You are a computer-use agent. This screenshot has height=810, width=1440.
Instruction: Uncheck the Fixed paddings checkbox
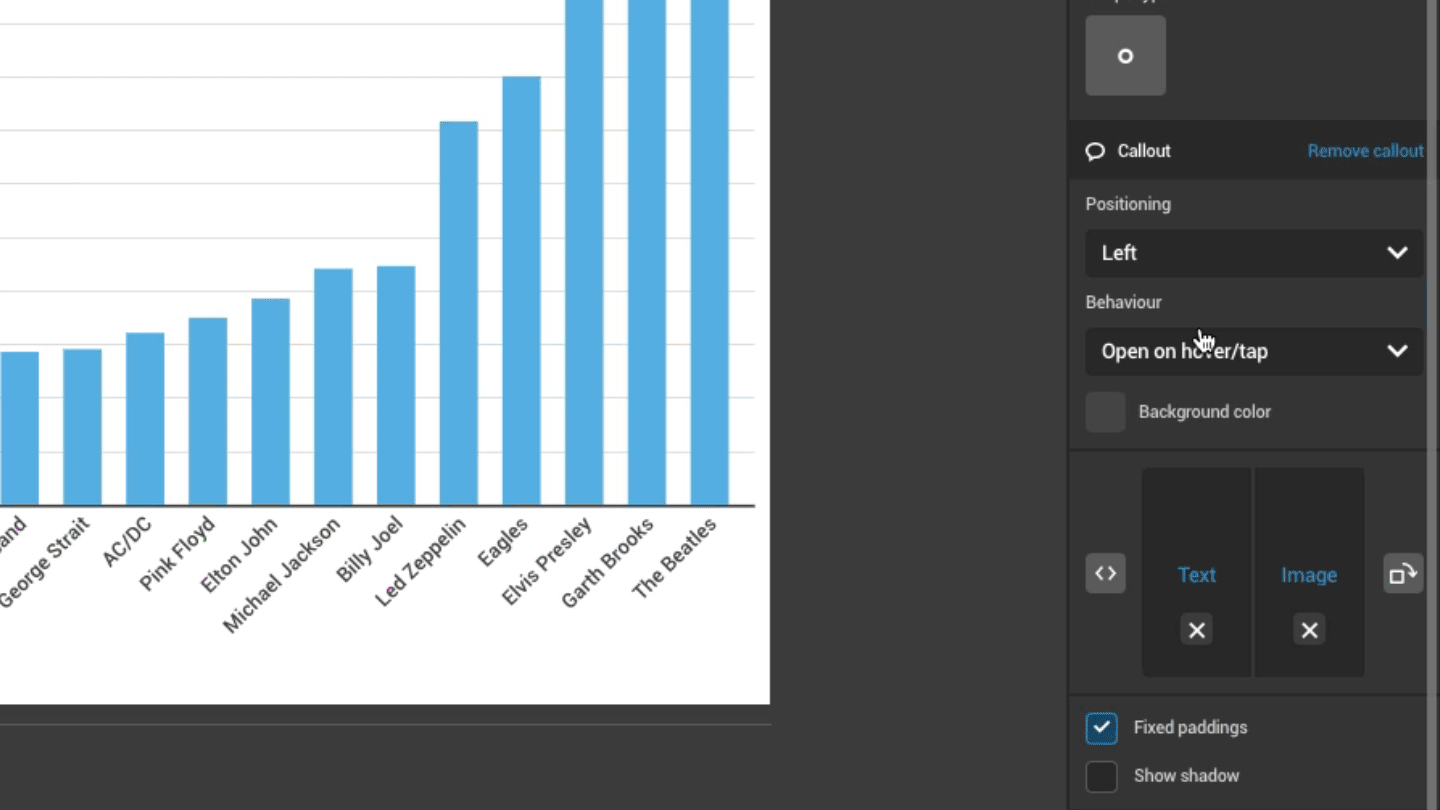pos(1101,728)
